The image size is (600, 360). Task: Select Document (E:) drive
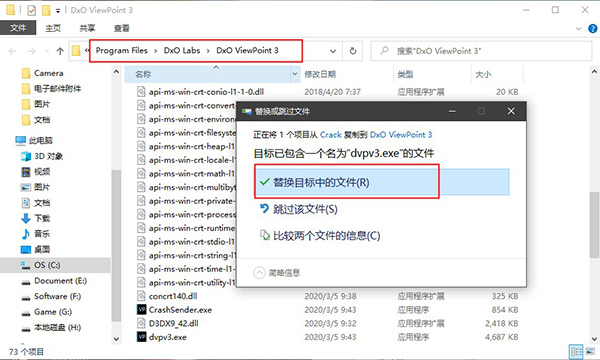60,281
